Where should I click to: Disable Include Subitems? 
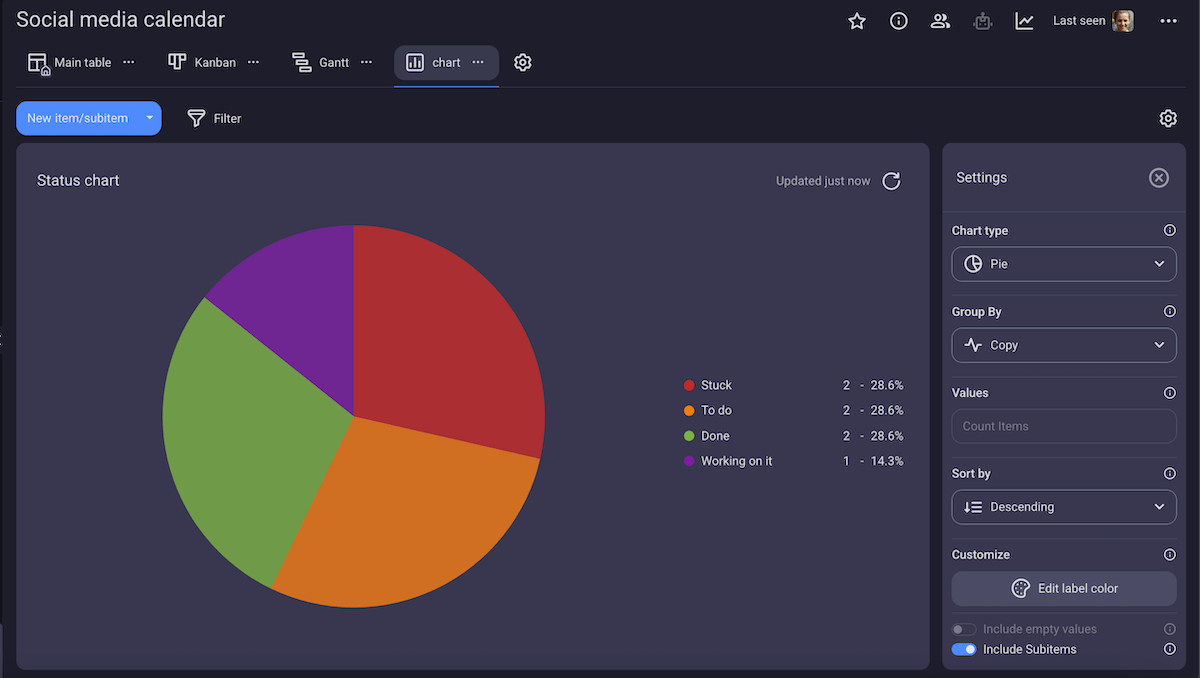(963, 649)
